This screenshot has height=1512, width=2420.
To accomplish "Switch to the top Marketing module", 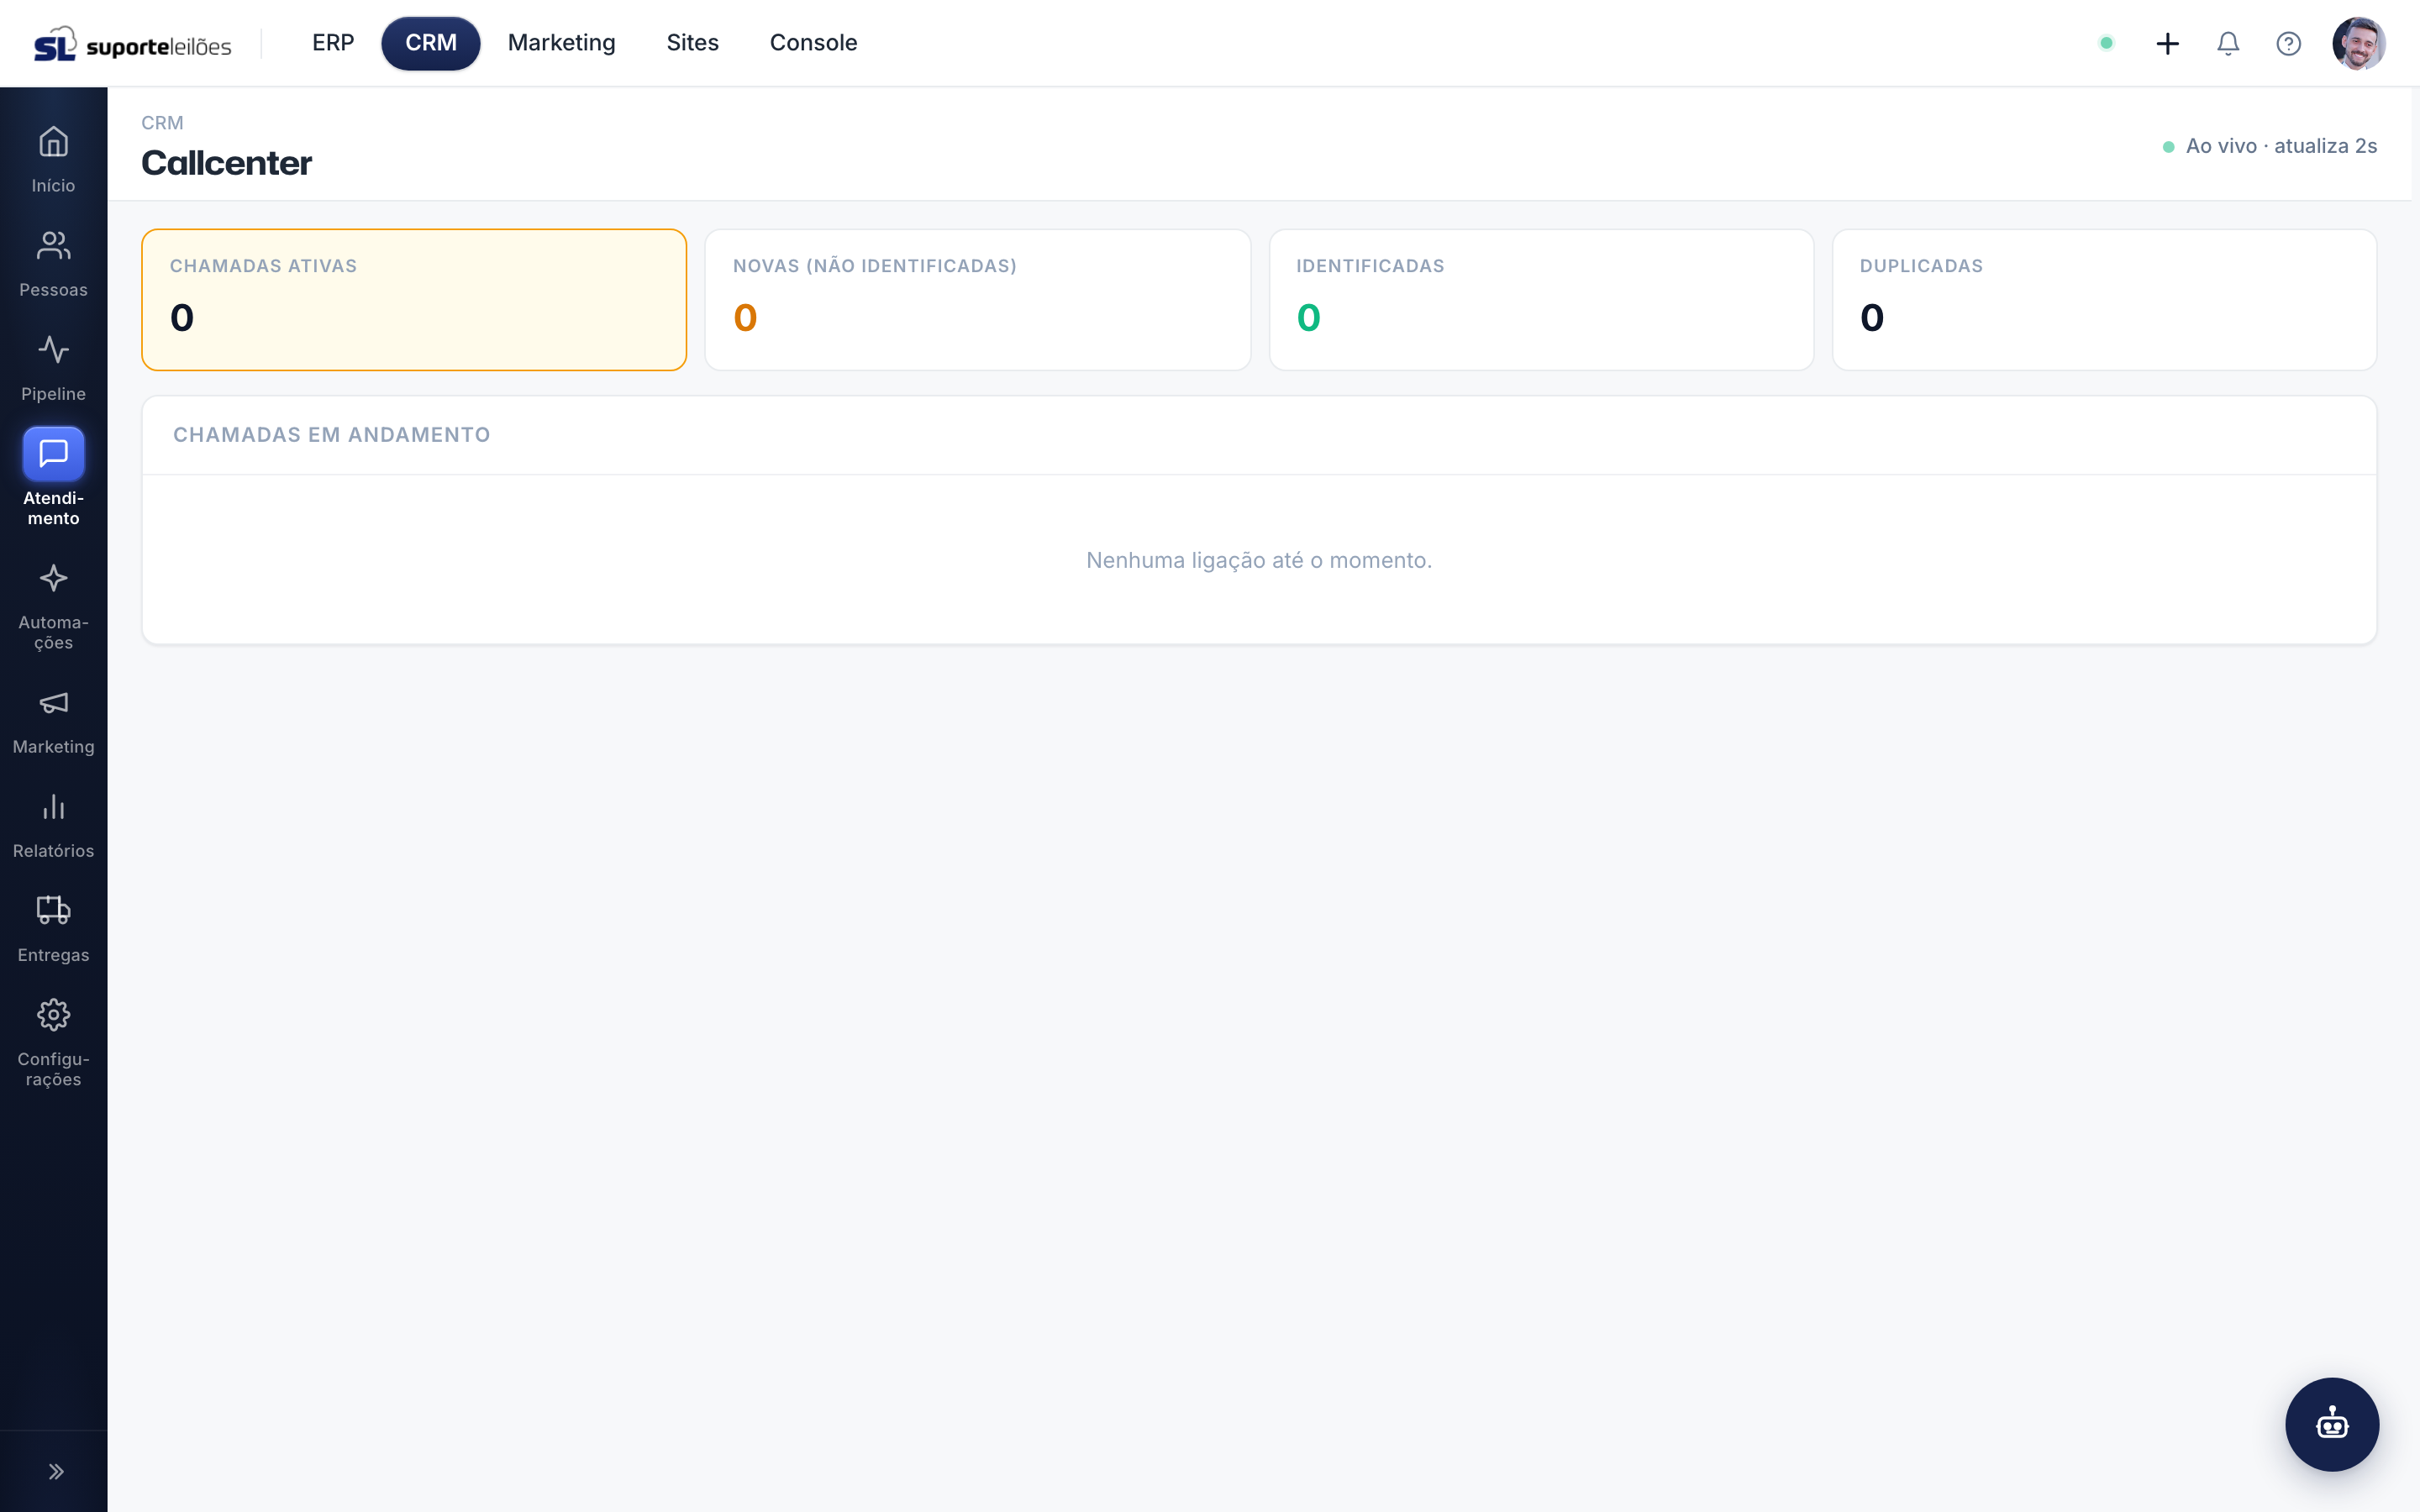I will 561,43.
